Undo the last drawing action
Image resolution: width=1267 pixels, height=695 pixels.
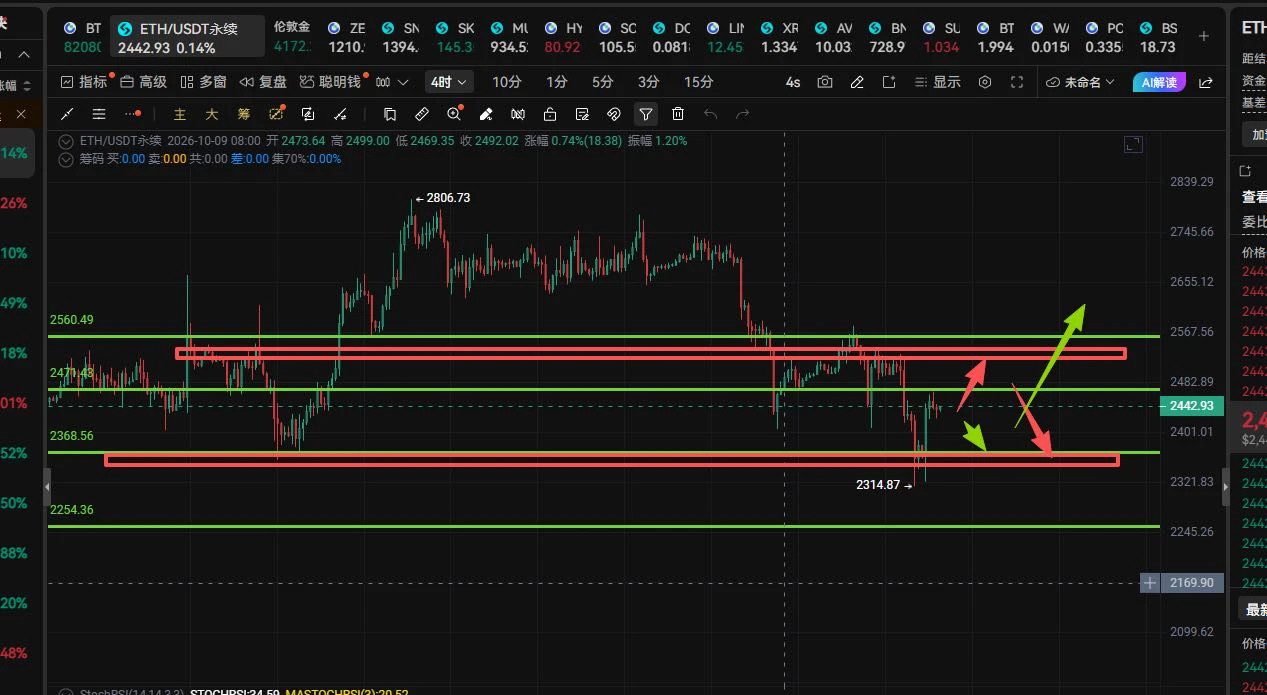point(710,114)
